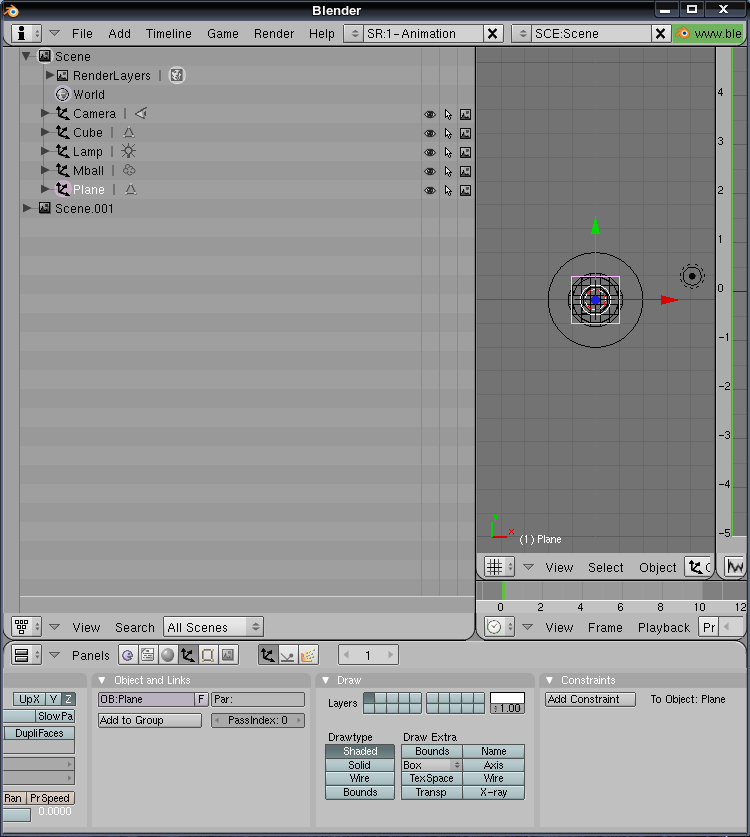Toggle renderability for Plane row
Screen dimensions: 750x837
click(465, 191)
